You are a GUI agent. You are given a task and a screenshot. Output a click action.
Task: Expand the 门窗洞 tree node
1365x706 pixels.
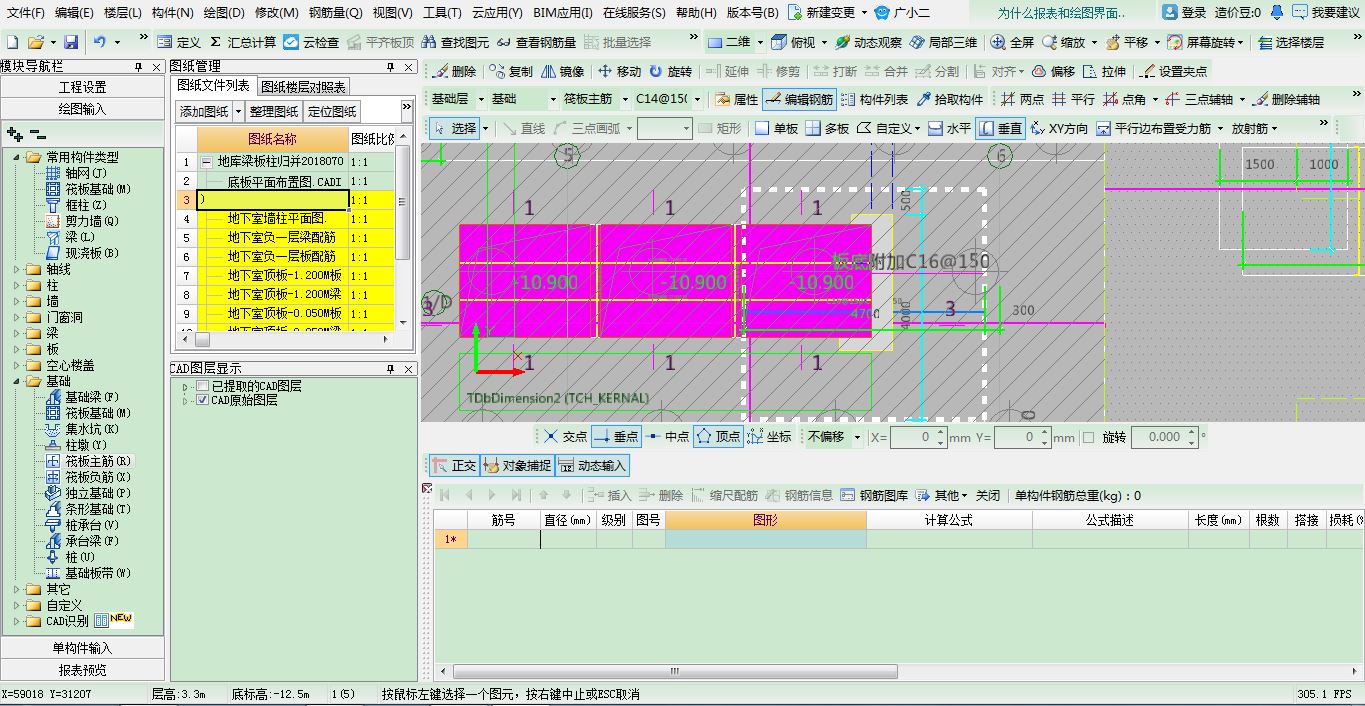coord(16,317)
